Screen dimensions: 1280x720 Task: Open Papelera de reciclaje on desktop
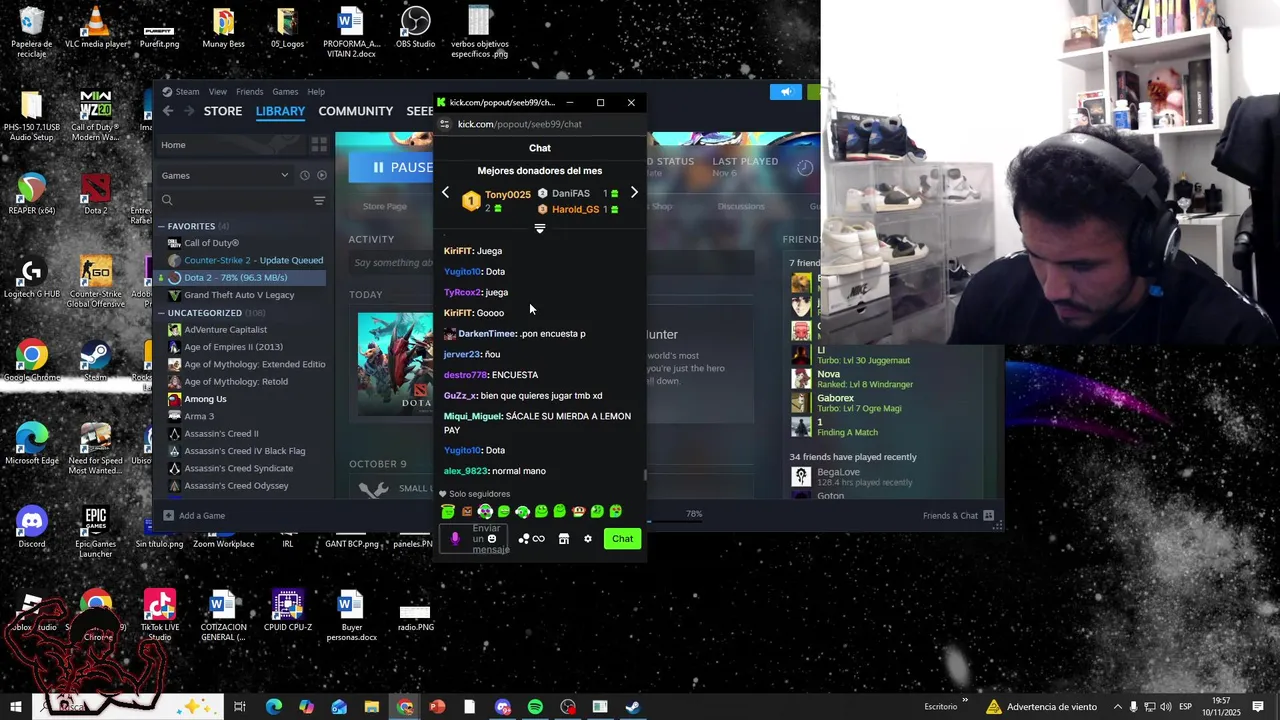pyautogui.click(x=31, y=32)
